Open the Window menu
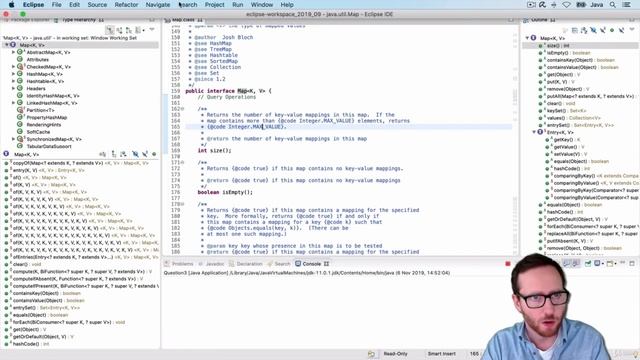 click(x=262, y=4)
